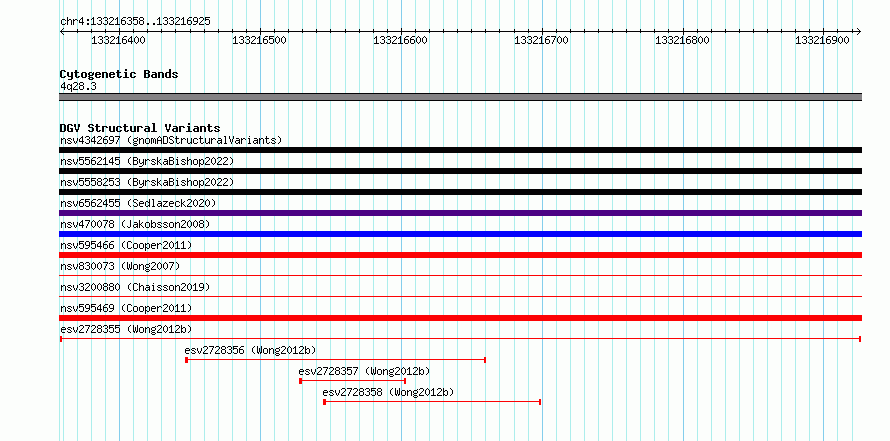890x441 pixels.
Task: Open variant nsv3200880 (Chaisson2019) label
Action: pos(135,287)
